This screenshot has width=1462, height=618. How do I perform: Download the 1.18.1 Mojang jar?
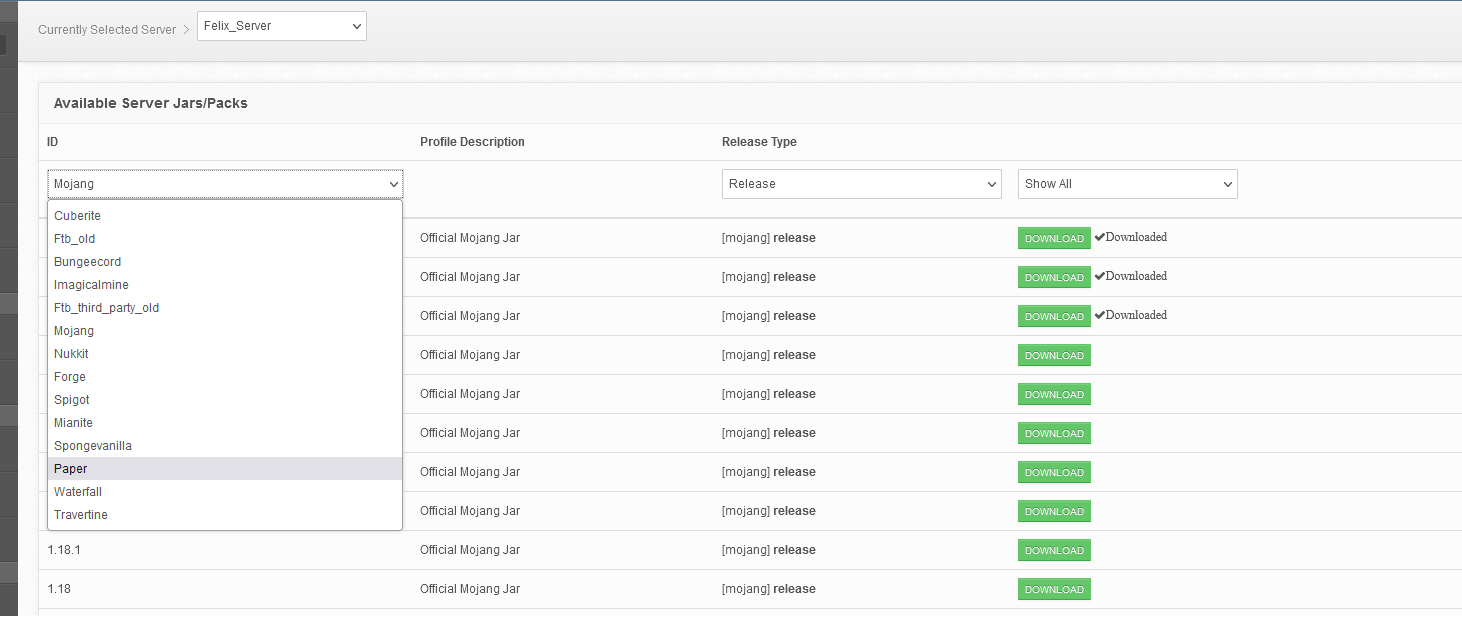tap(1054, 551)
